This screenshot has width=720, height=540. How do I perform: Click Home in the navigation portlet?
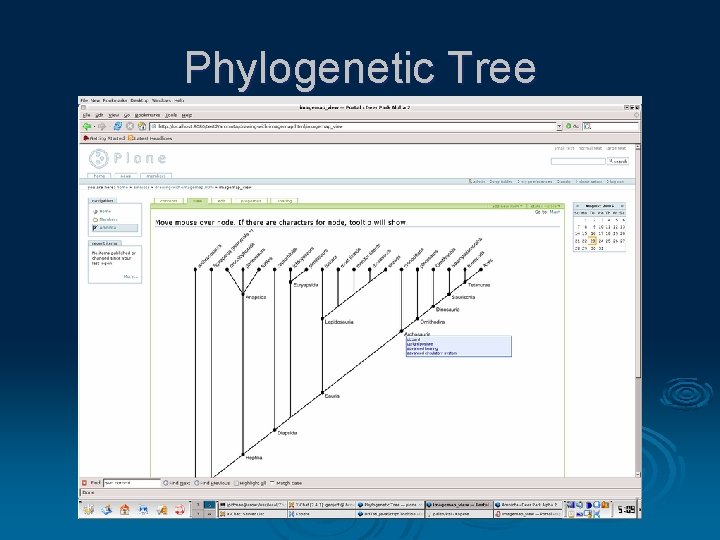(x=102, y=211)
